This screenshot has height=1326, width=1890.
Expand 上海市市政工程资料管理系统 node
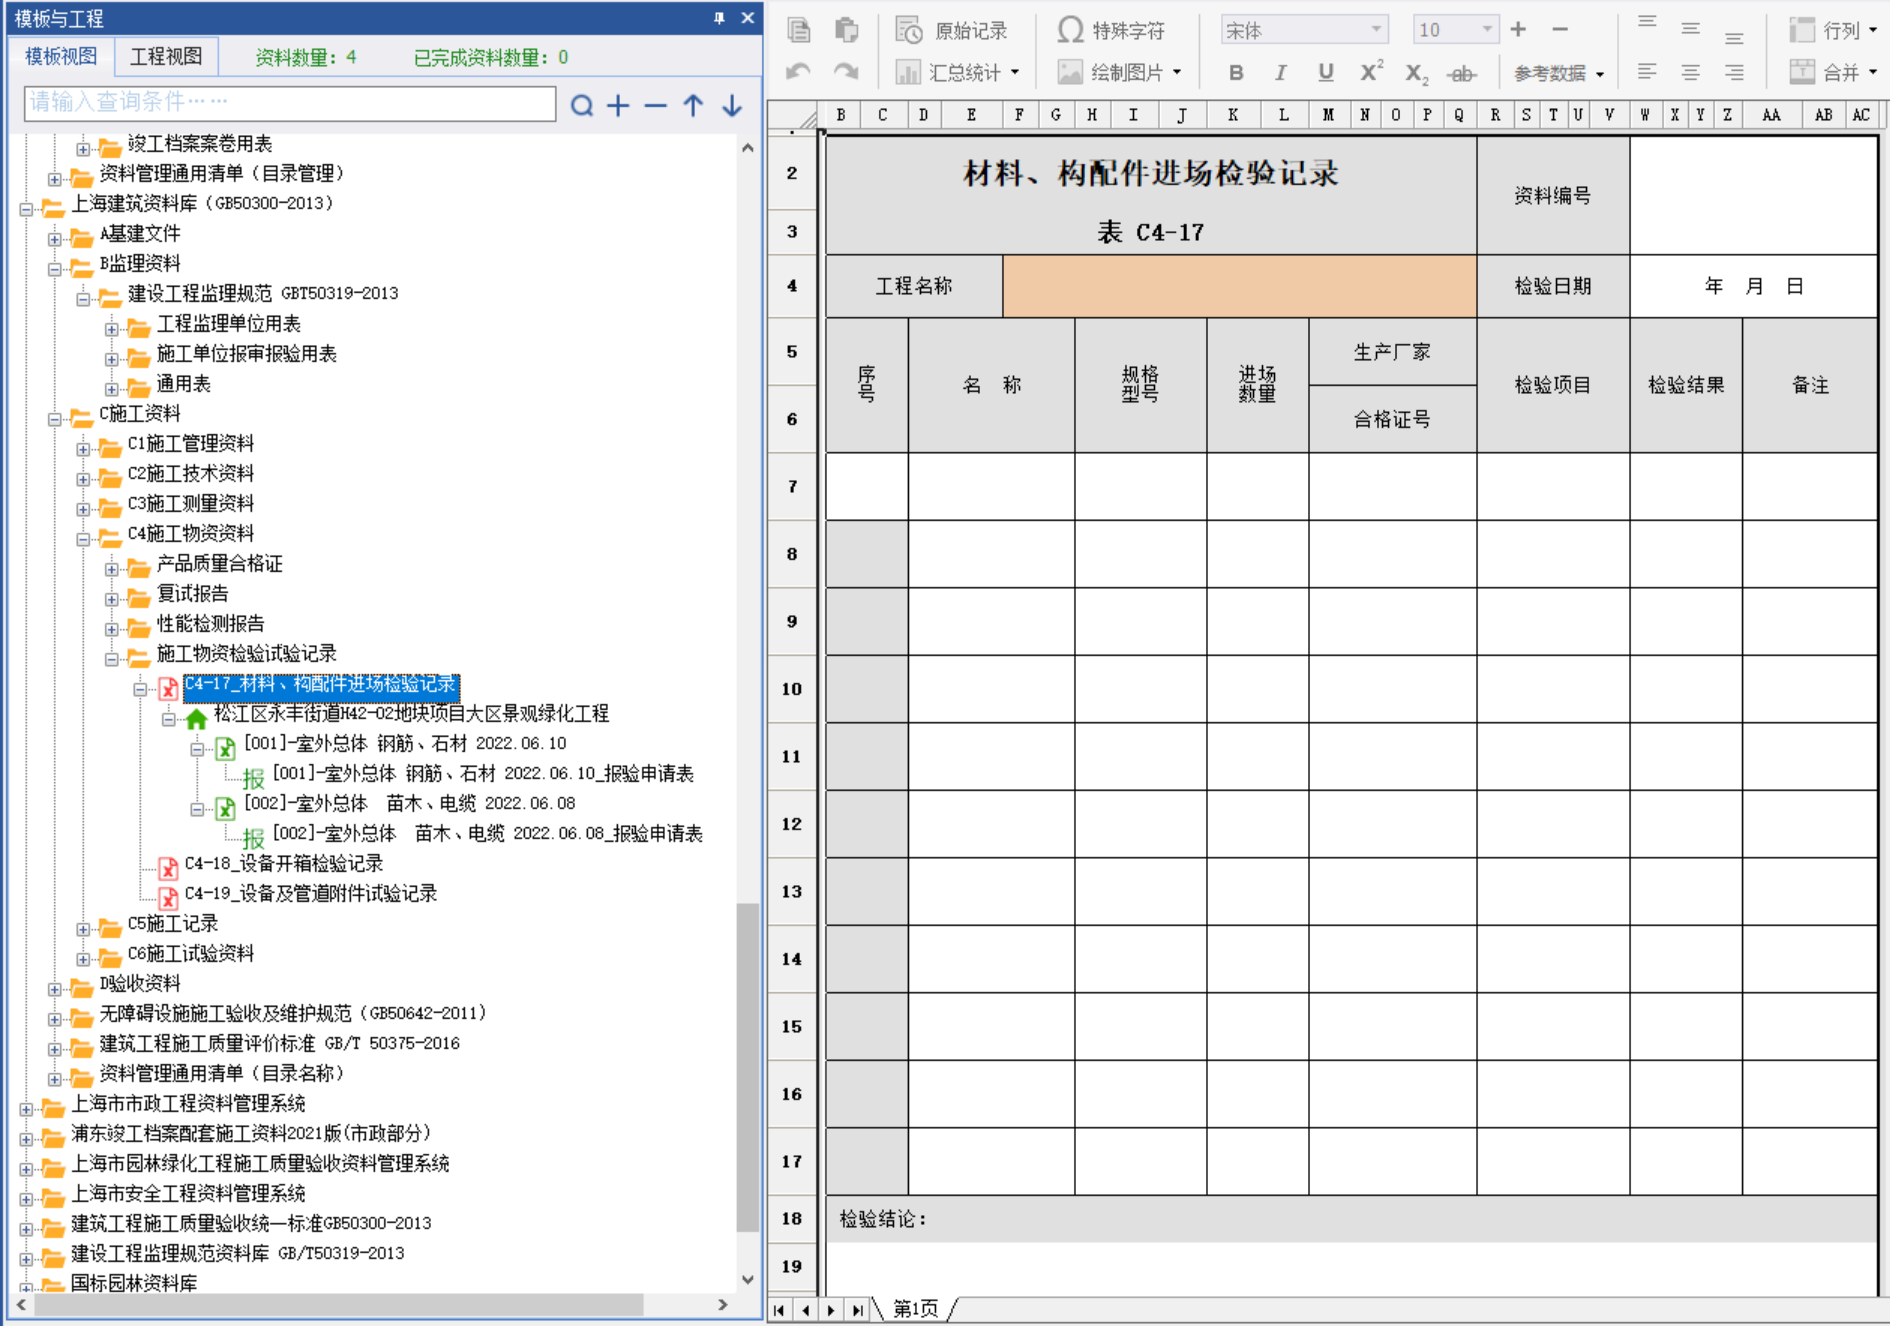(x=27, y=1109)
